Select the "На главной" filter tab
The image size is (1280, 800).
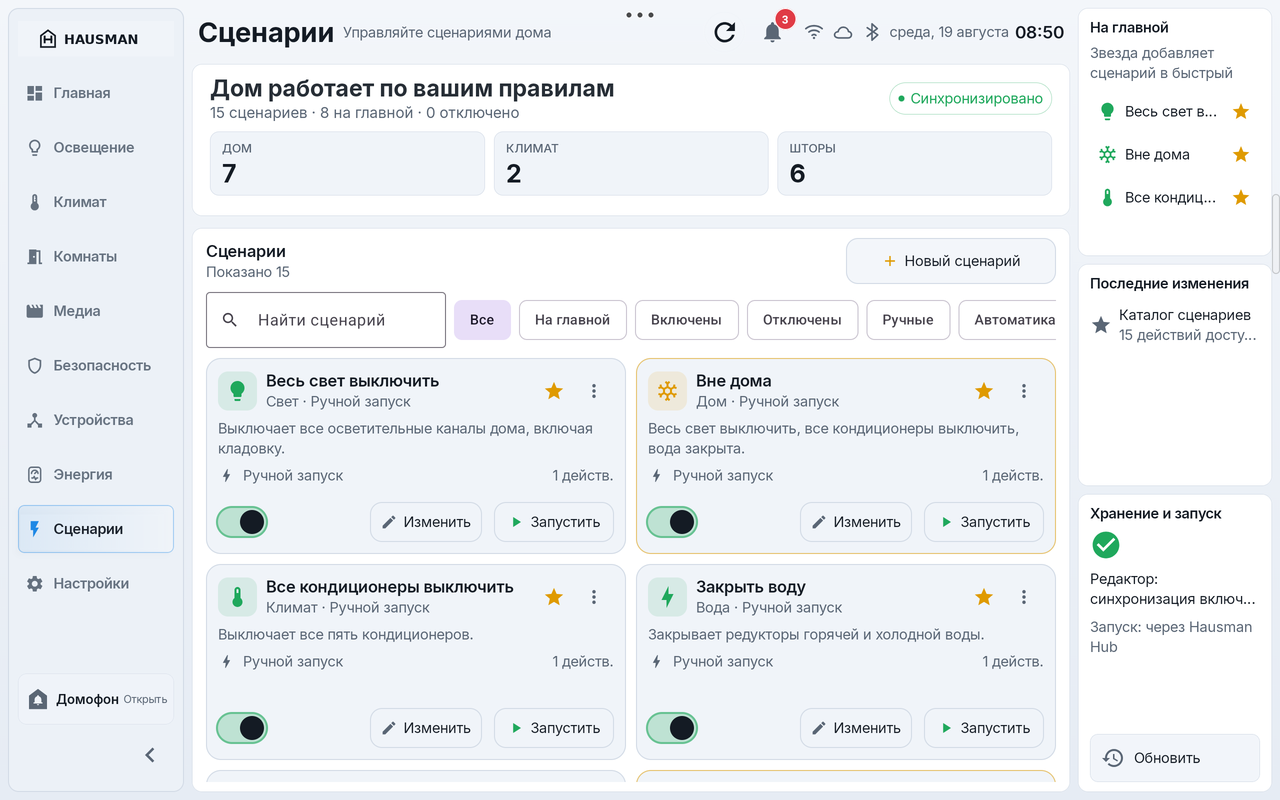(x=572, y=320)
